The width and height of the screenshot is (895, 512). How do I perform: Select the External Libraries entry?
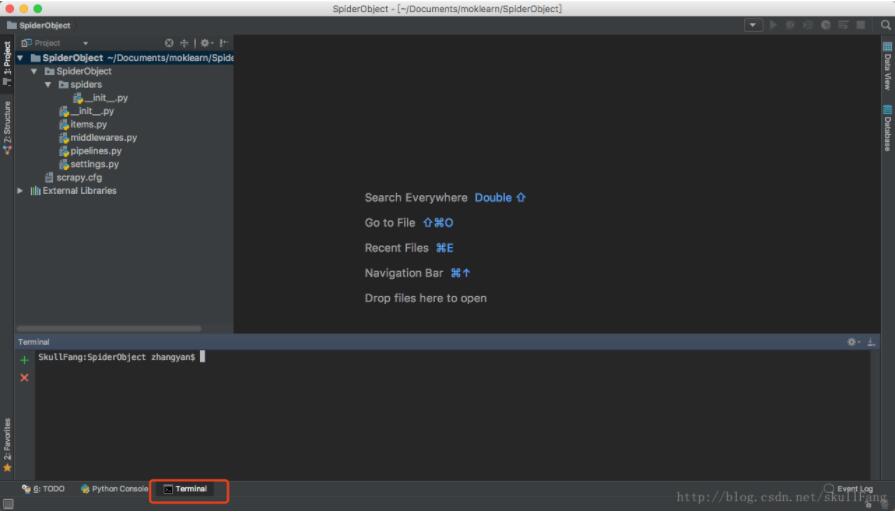click(x=74, y=191)
